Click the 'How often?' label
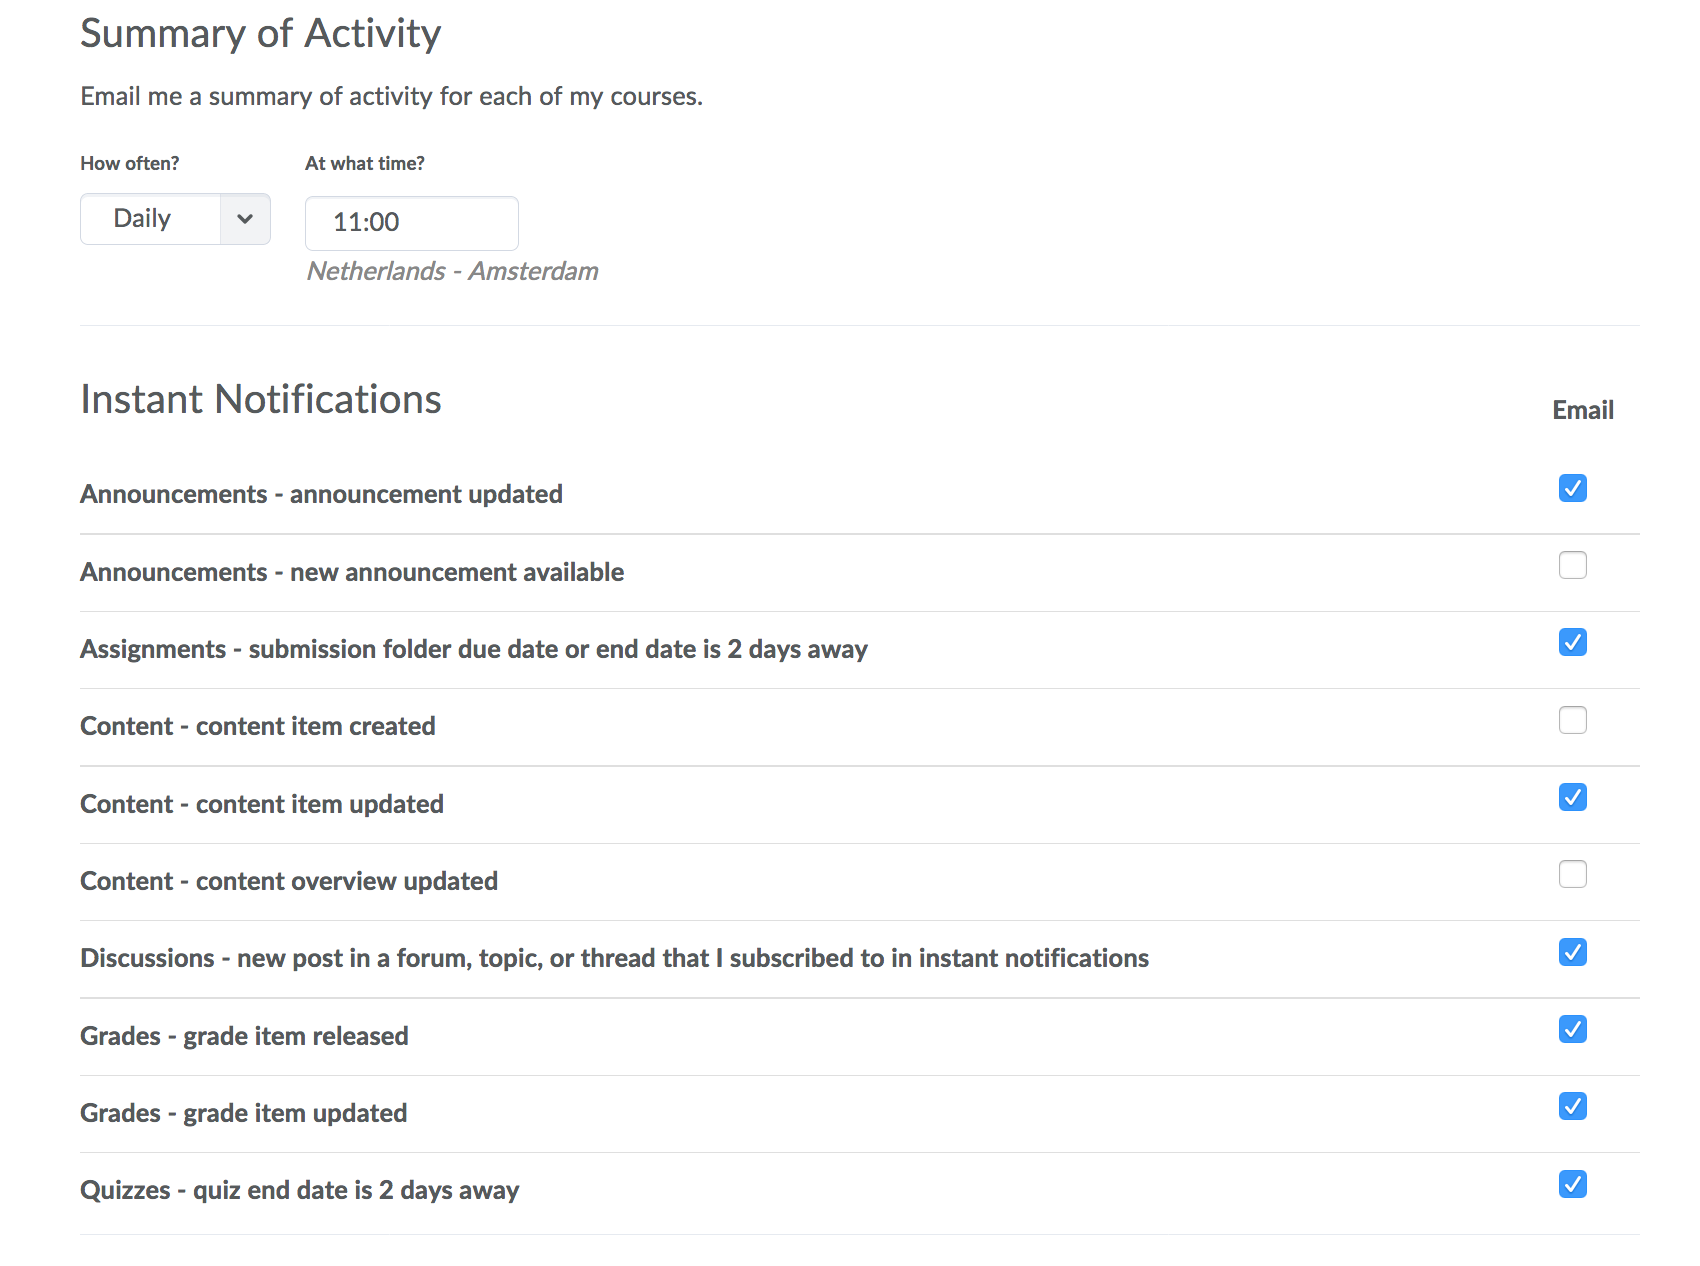 tap(130, 163)
